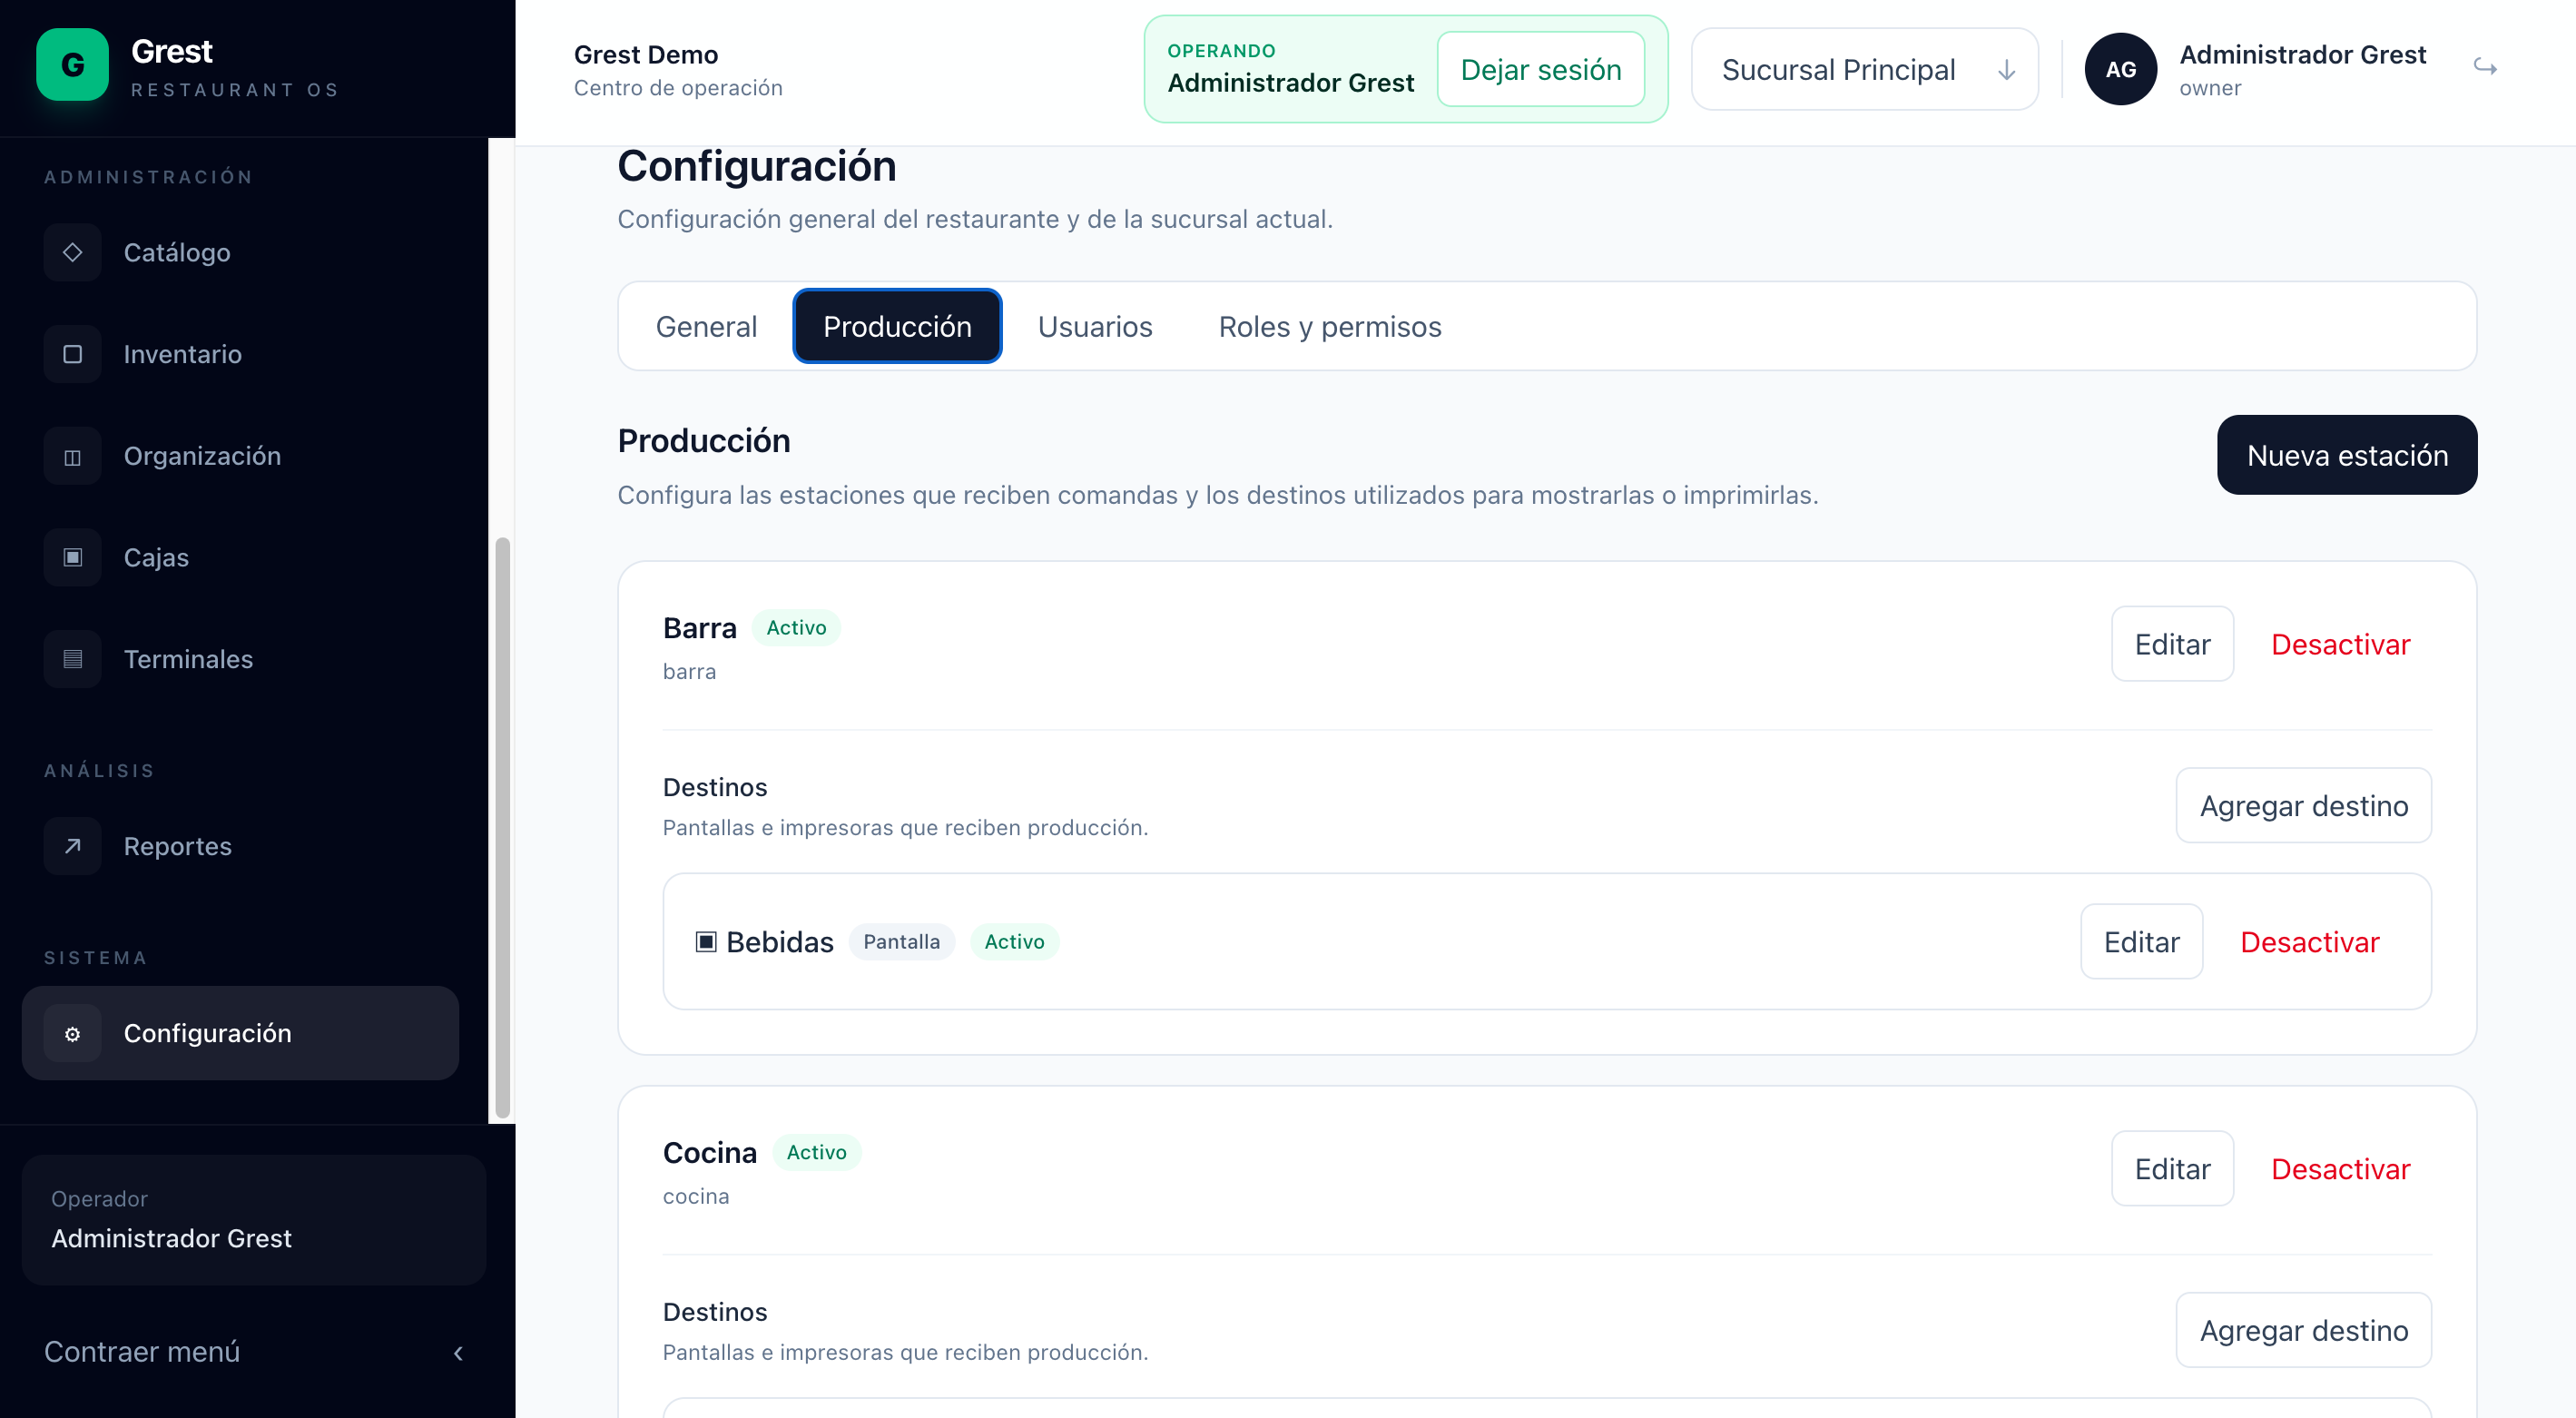Click the Inventario square icon
Screen dimensions: 2576x1418
tap(72, 354)
